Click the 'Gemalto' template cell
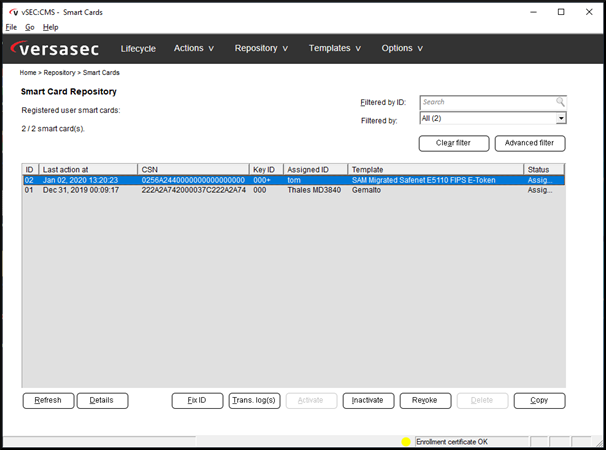This screenshot has width=606, height=450. (x=366, y=190)
